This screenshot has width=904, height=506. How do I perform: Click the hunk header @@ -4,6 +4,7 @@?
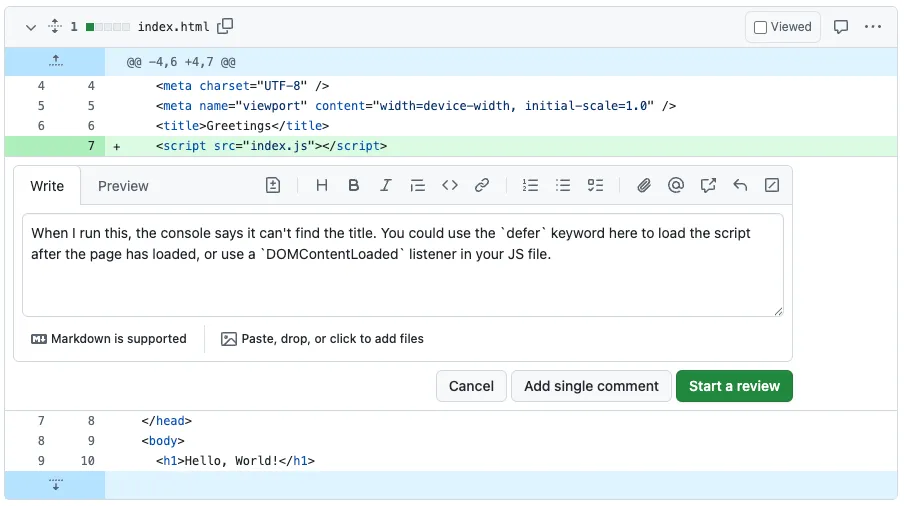pyautogui.click(x=181, y=62)
